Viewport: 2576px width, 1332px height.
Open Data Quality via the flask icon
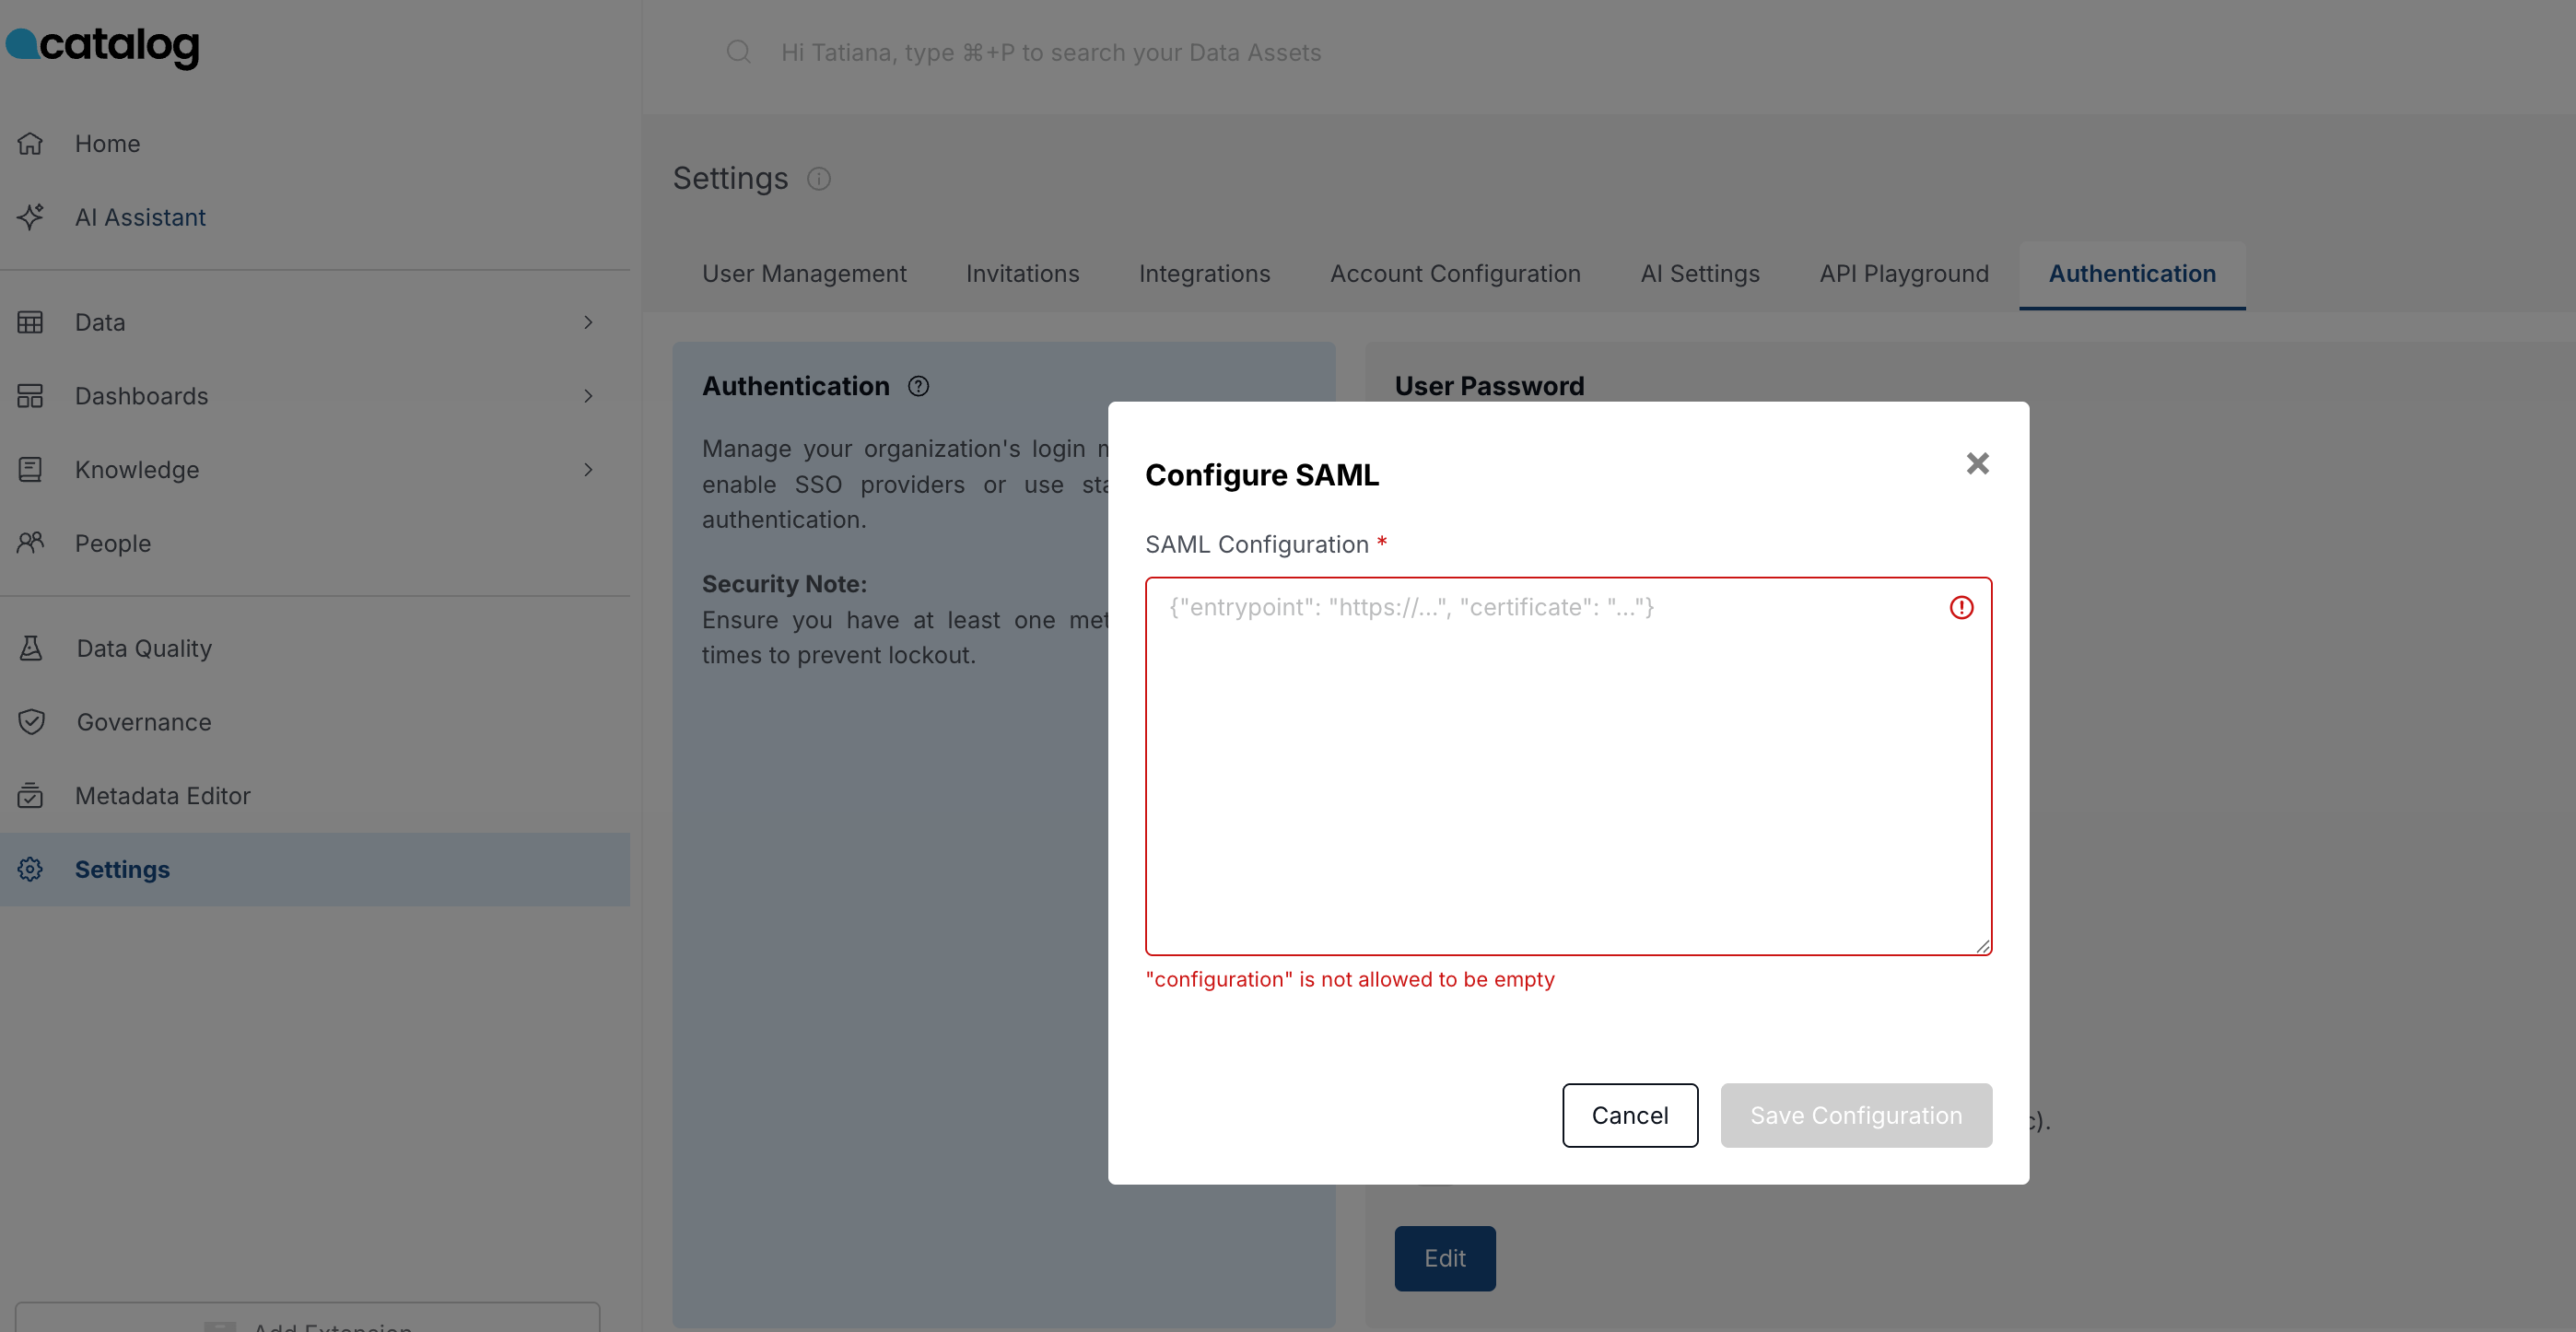point(30,648)
